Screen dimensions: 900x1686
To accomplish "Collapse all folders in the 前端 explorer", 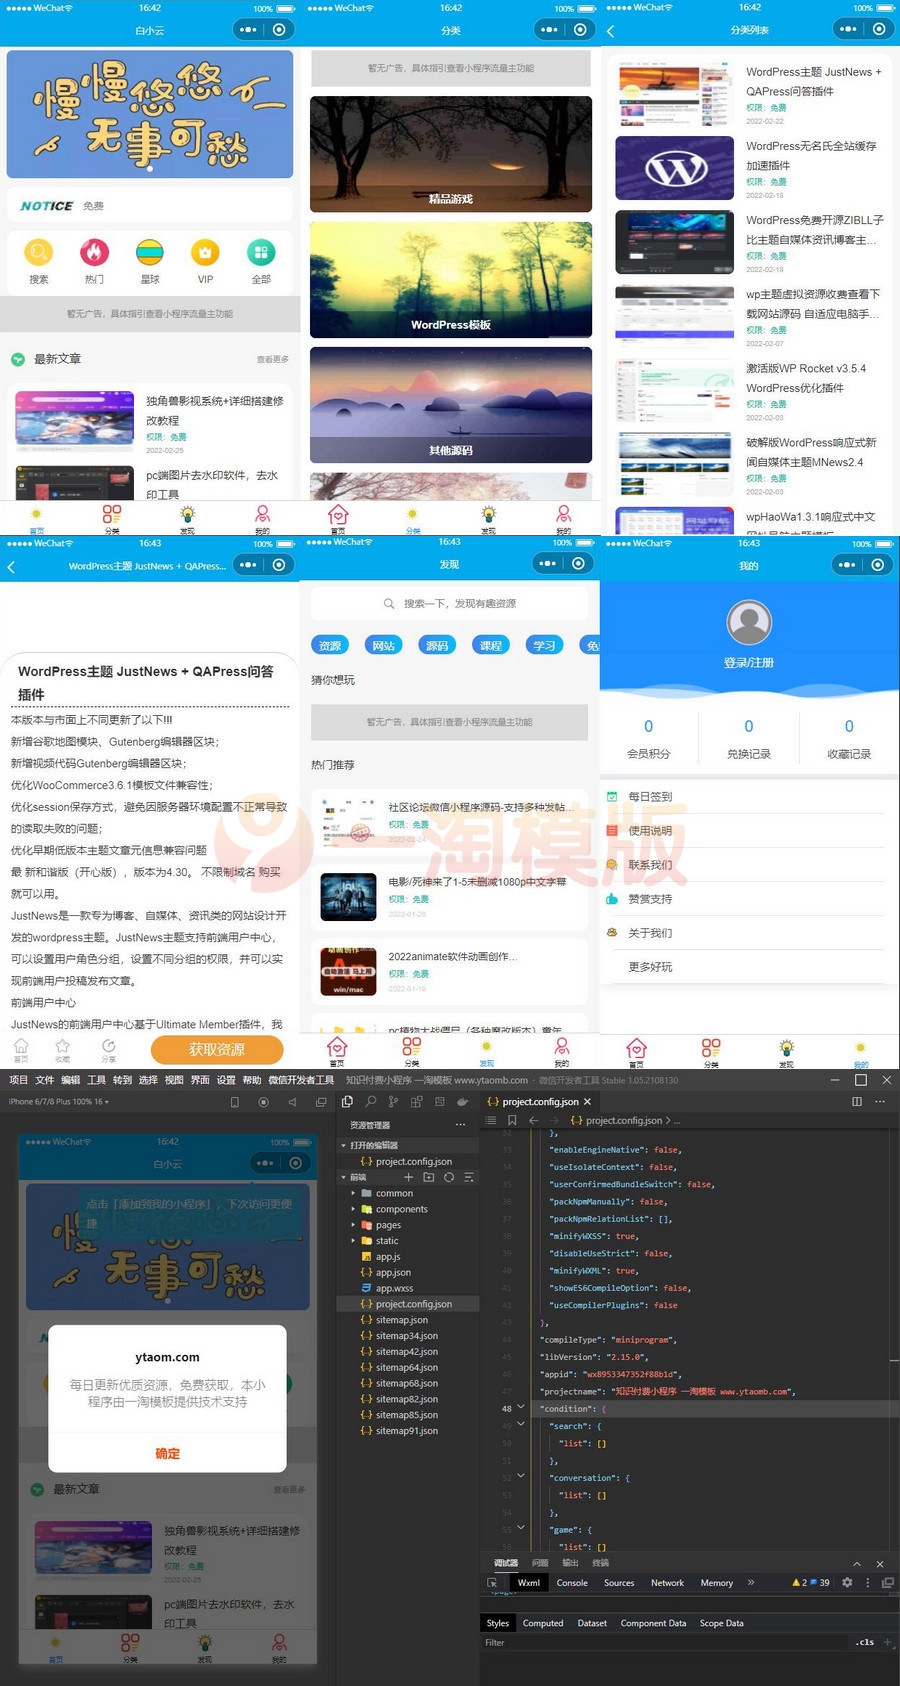I will click(469, 1177).
